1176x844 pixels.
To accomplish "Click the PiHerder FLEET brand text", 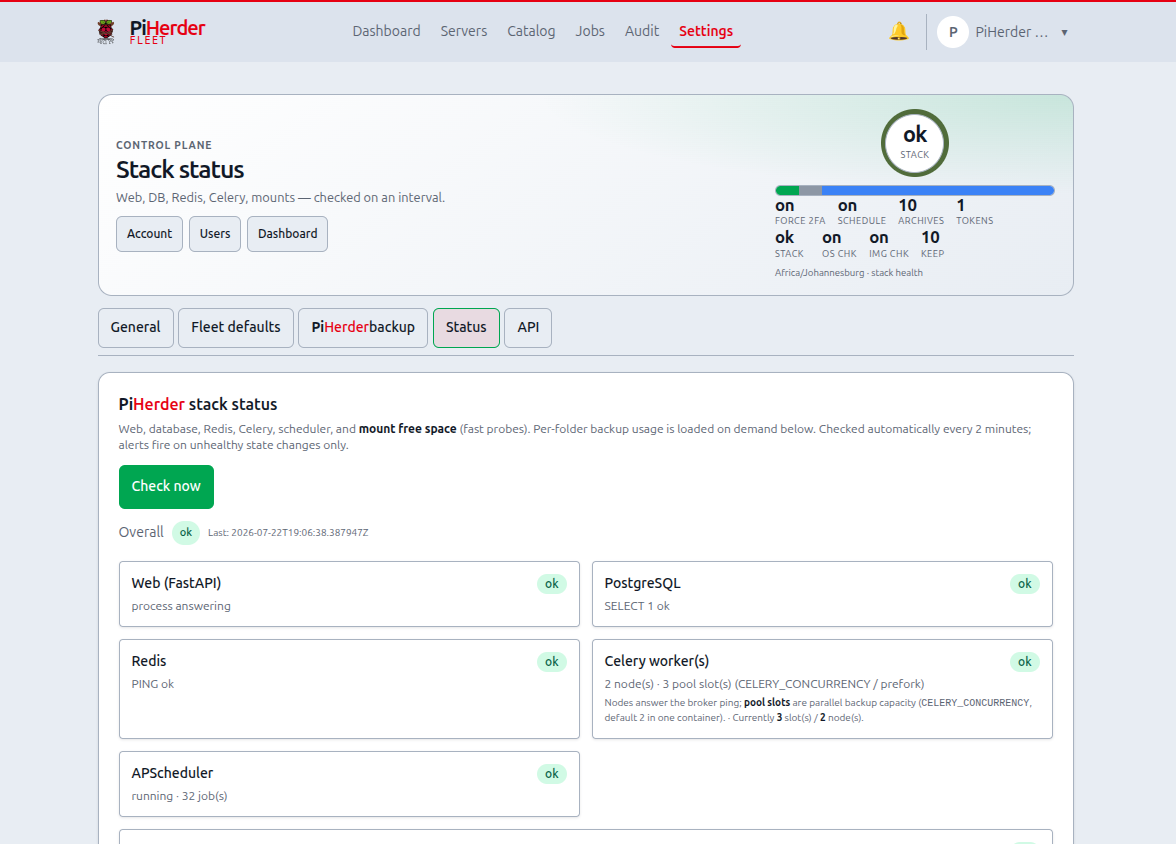I will point(167,32).
